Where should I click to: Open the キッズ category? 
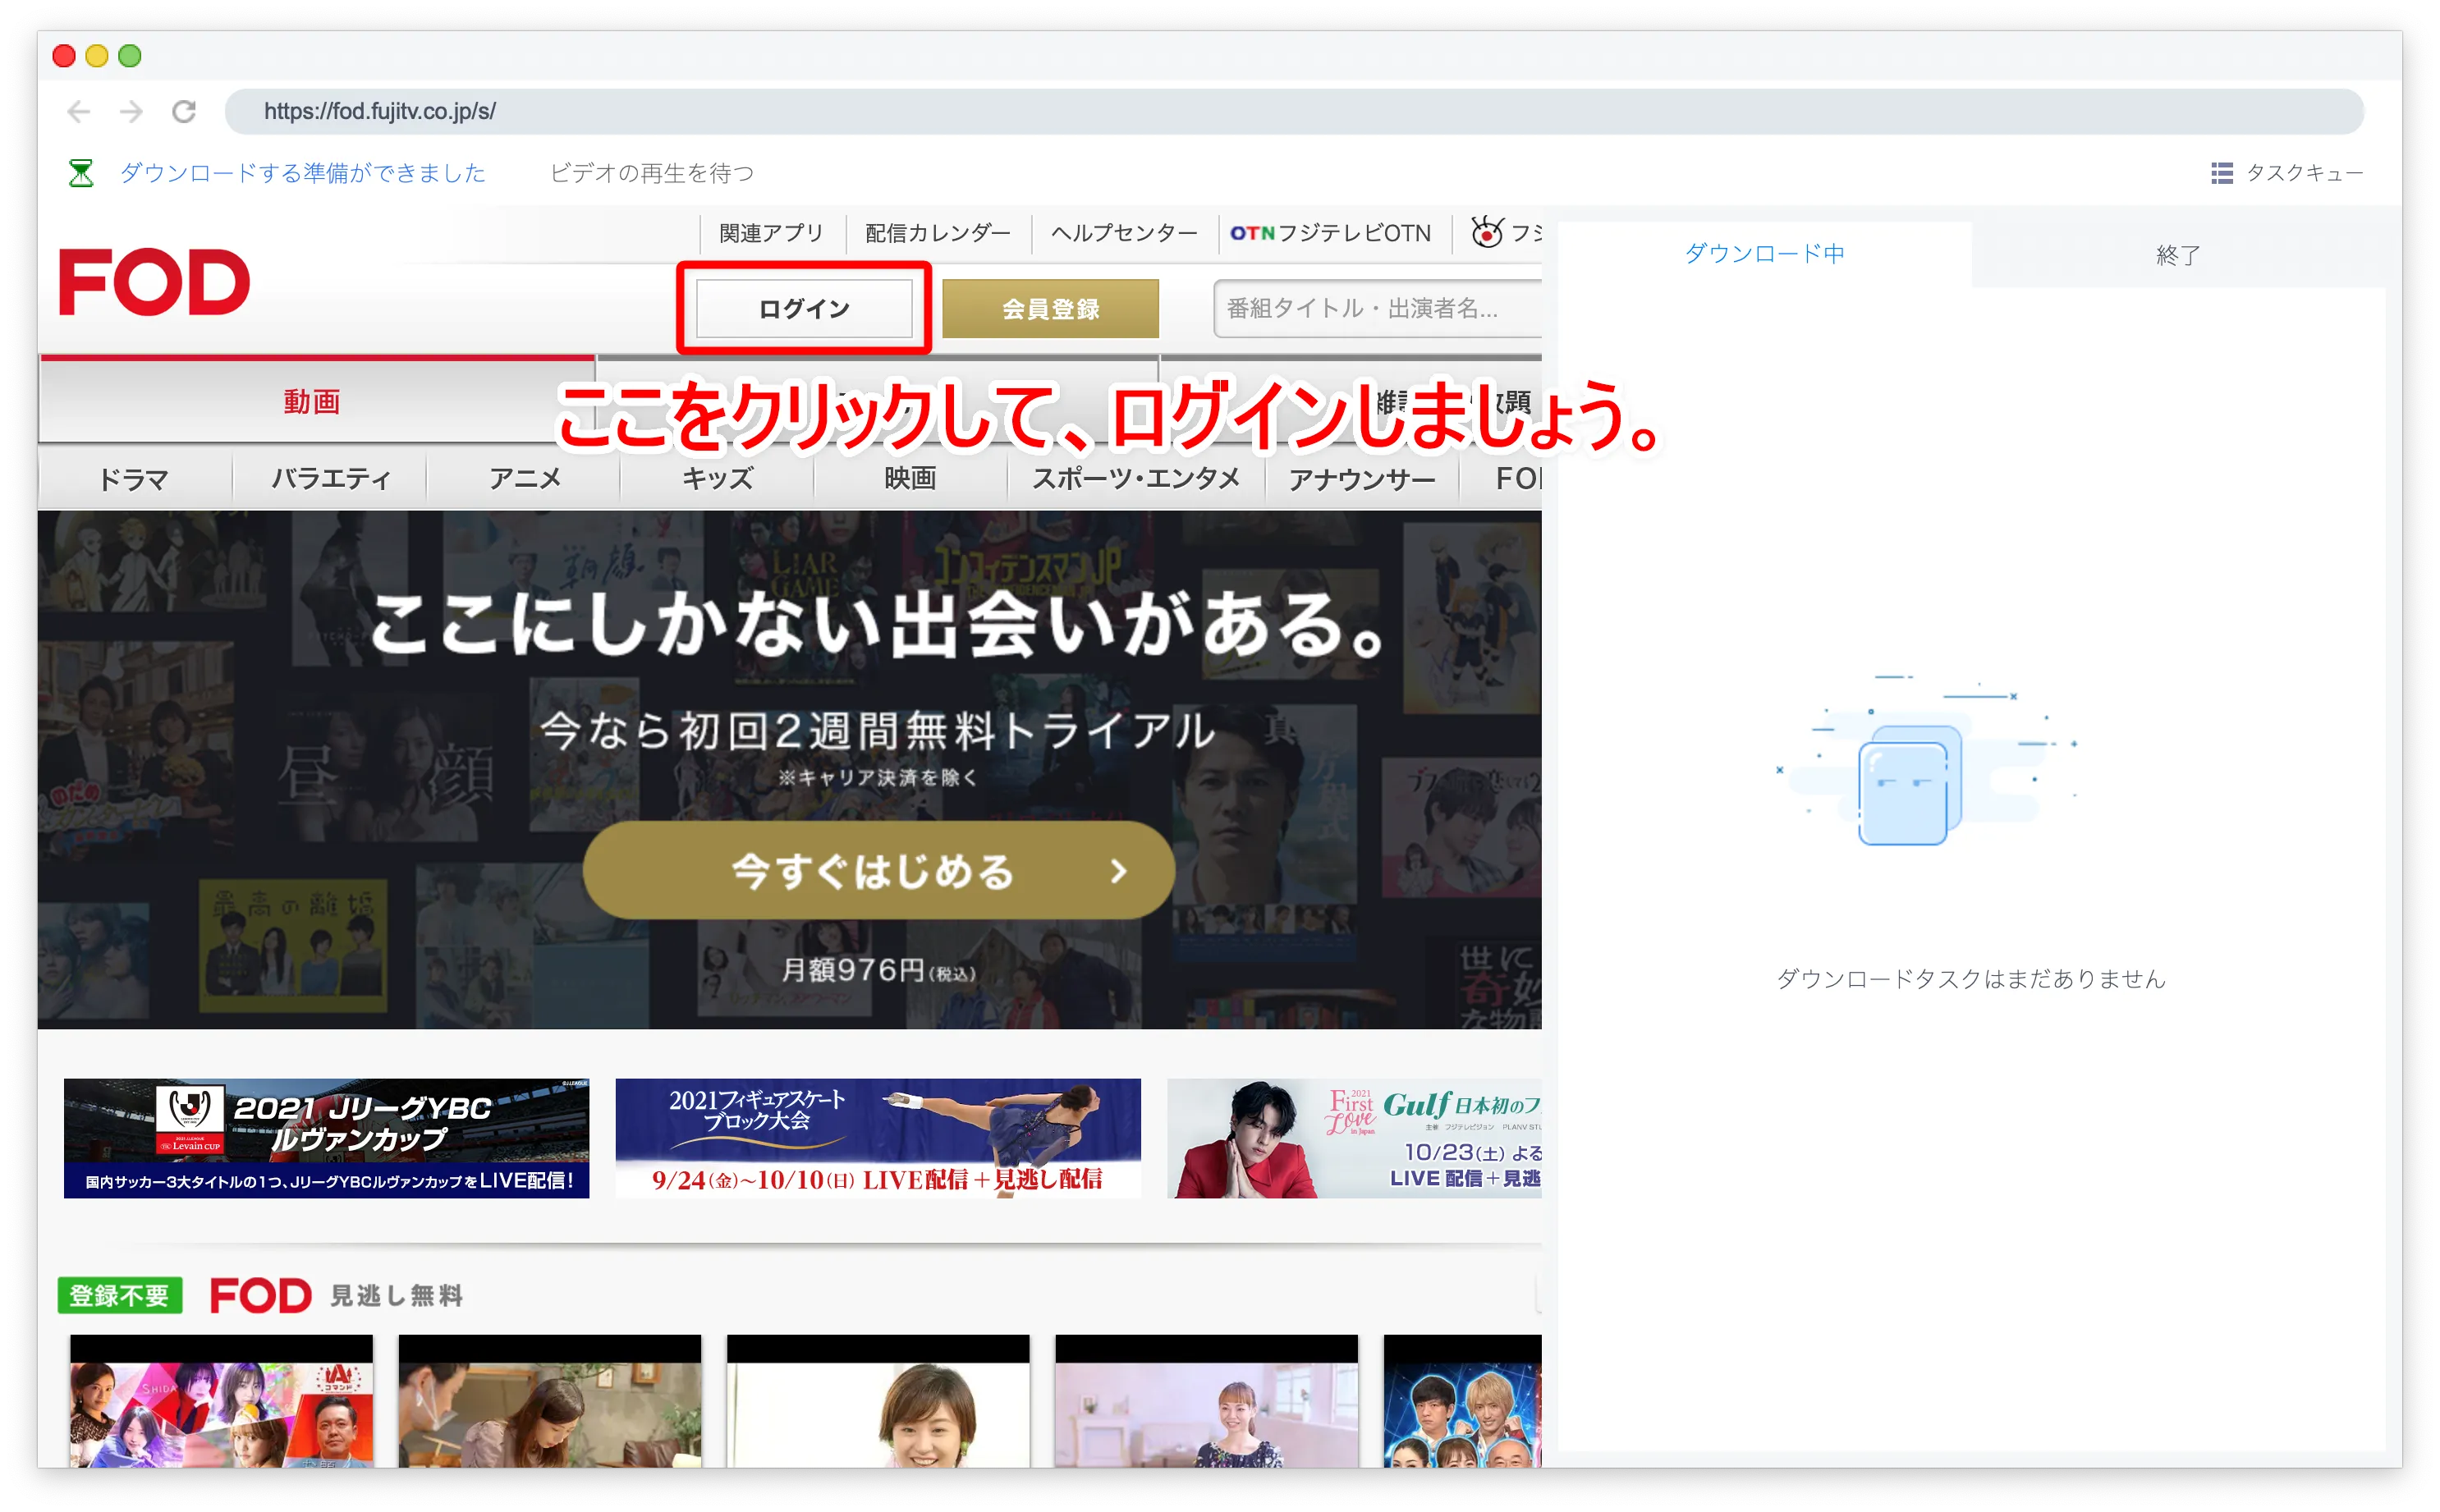point(717,479)
